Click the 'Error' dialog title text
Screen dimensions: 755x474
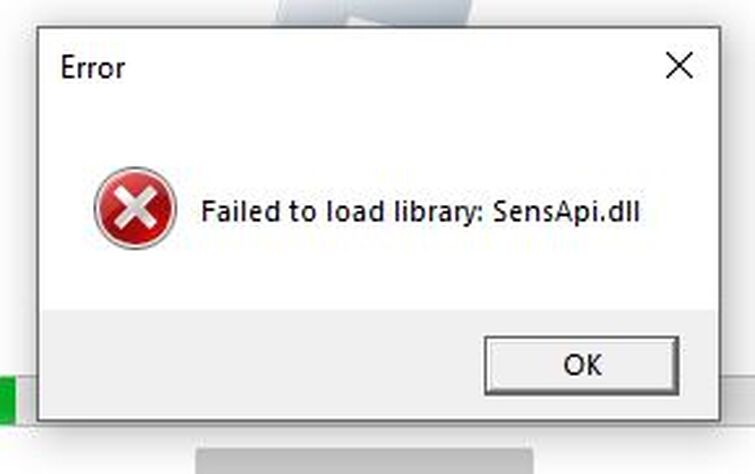pos(93,67)
